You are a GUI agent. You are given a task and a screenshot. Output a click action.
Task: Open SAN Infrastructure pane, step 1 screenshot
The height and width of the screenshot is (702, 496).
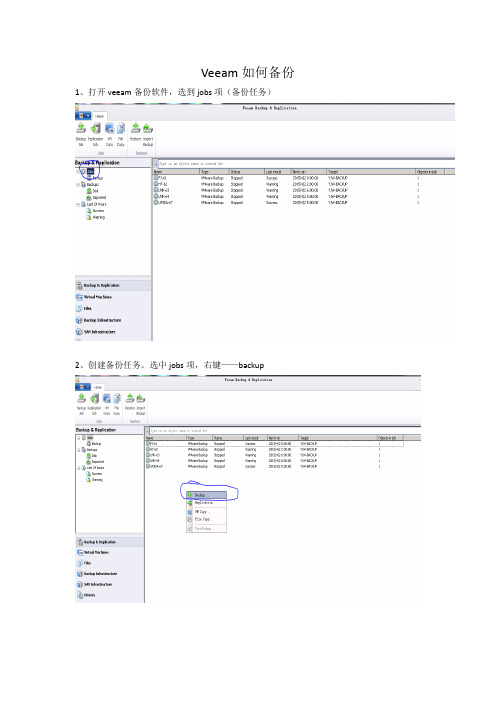click(x=113, y=332)
